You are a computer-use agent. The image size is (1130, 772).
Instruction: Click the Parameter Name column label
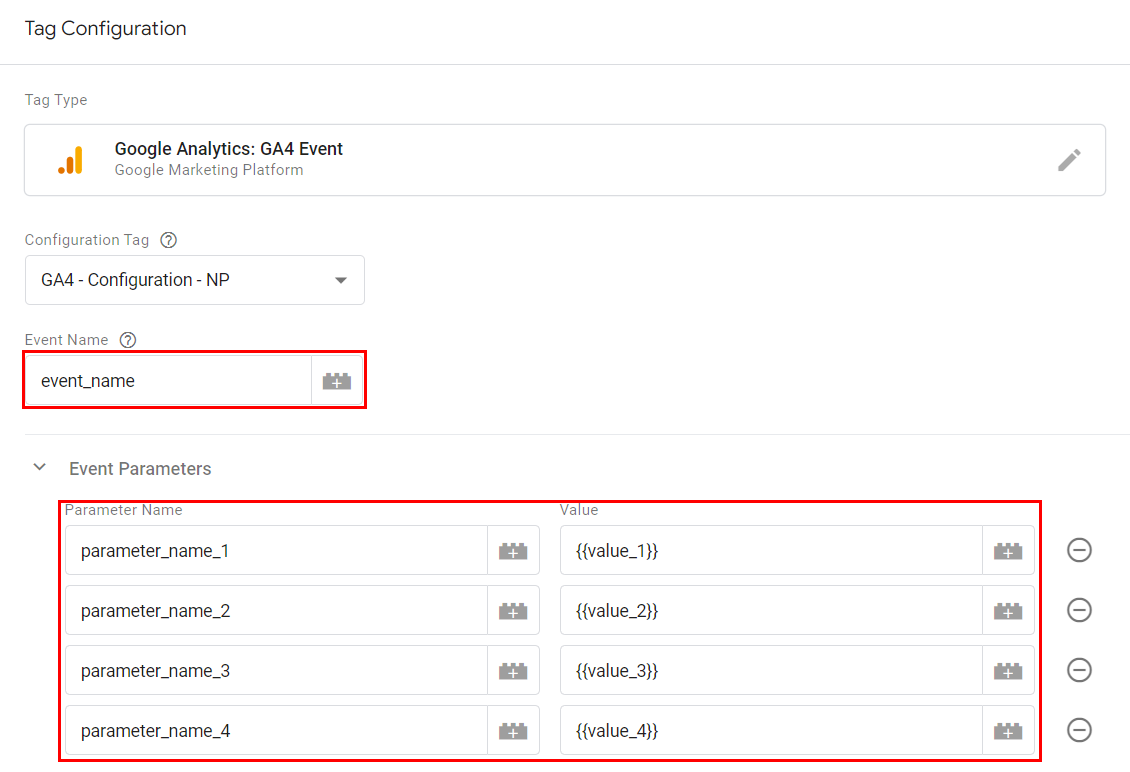tap(123, 510)
